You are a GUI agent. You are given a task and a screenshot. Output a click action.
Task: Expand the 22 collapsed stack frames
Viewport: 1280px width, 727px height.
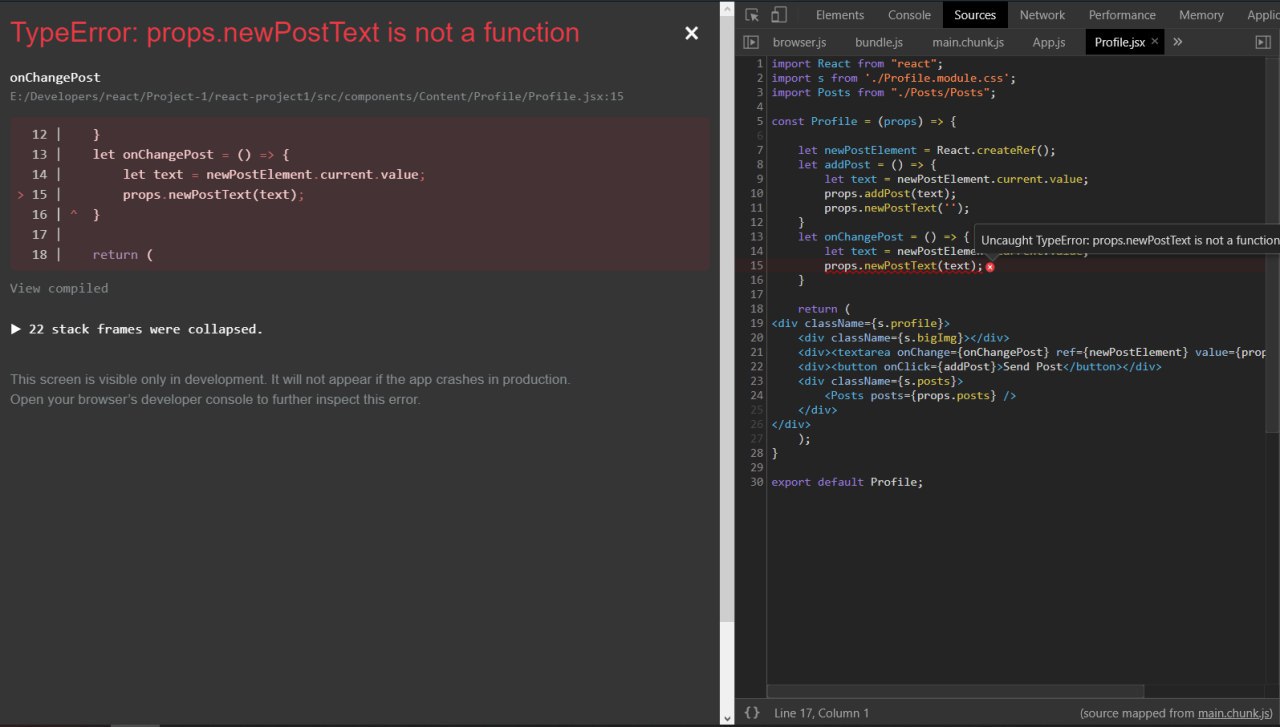(x=136, y=329)
